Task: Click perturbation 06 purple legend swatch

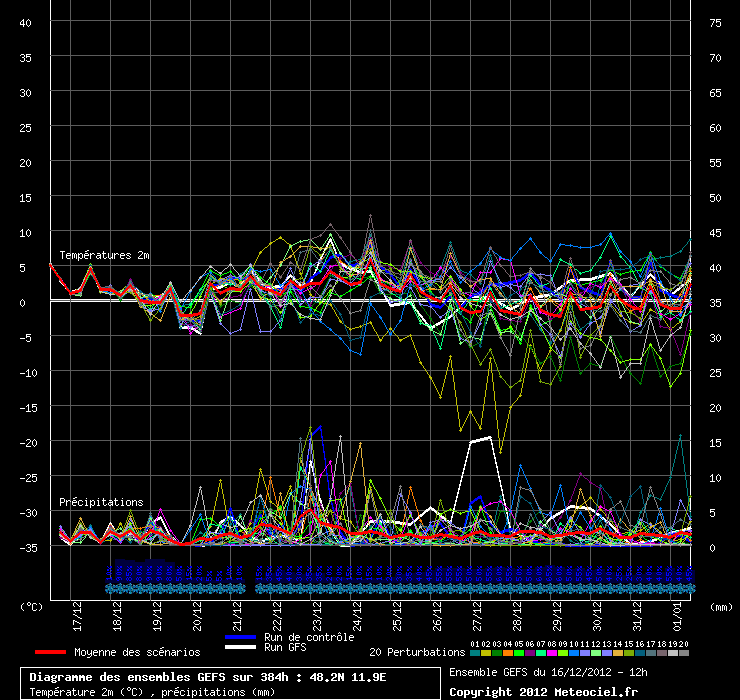Action: (x=530, y=653)
